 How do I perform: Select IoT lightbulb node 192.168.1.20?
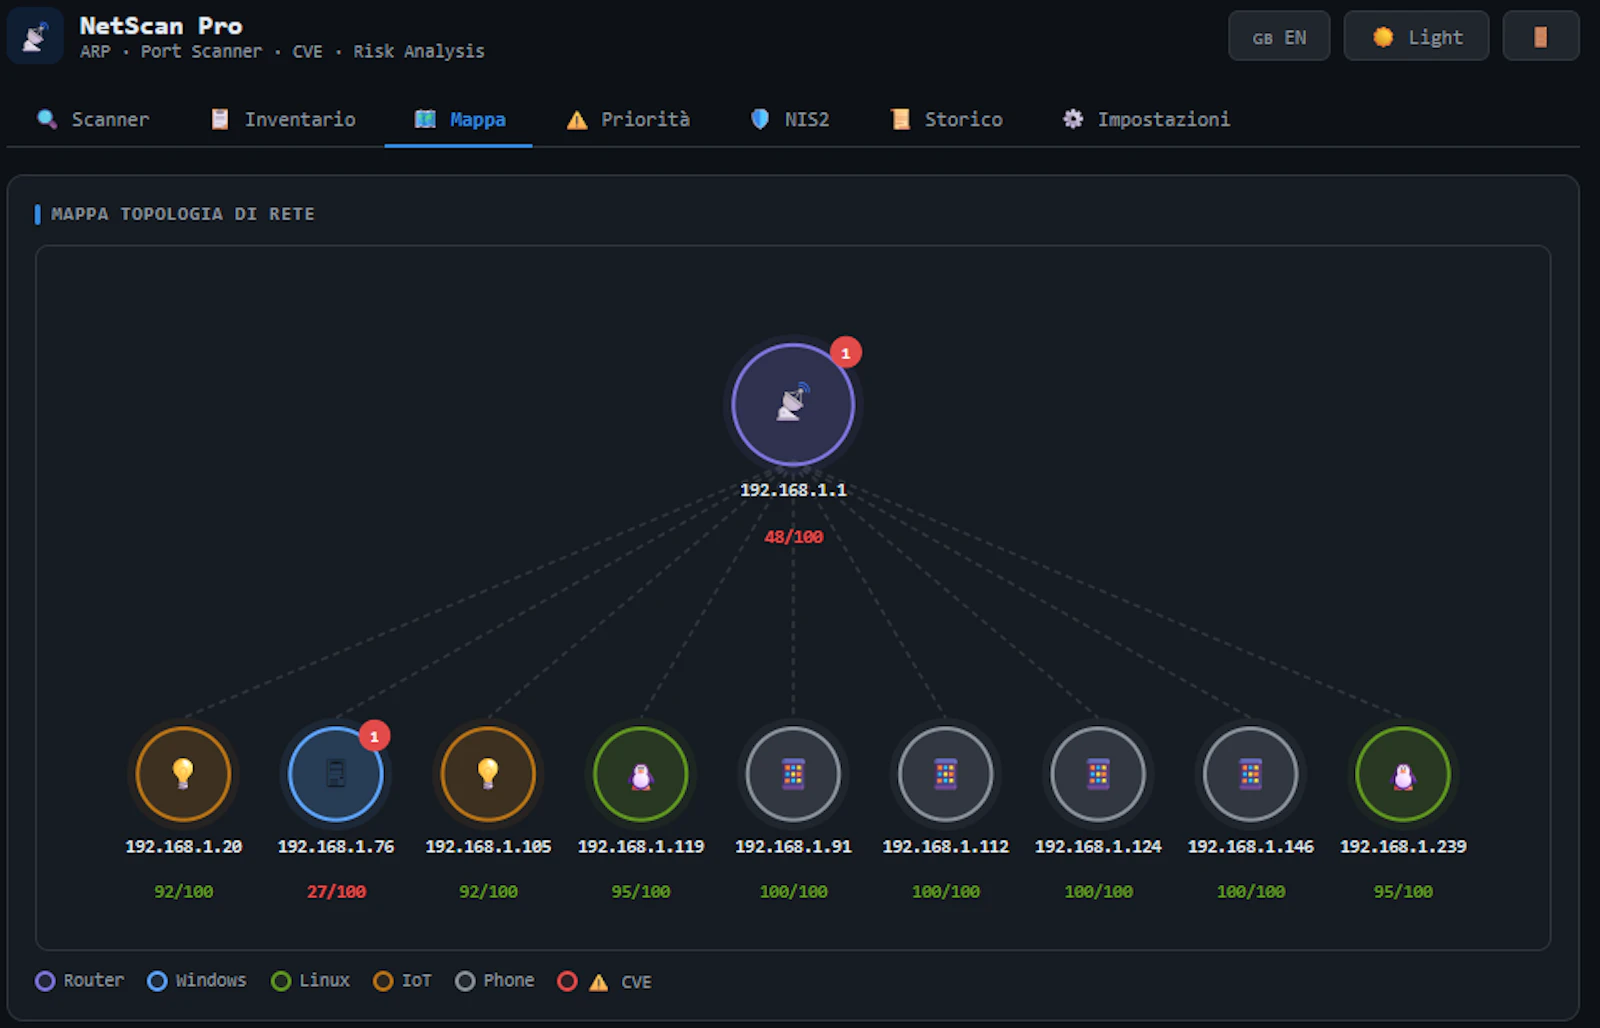(183, 774)
